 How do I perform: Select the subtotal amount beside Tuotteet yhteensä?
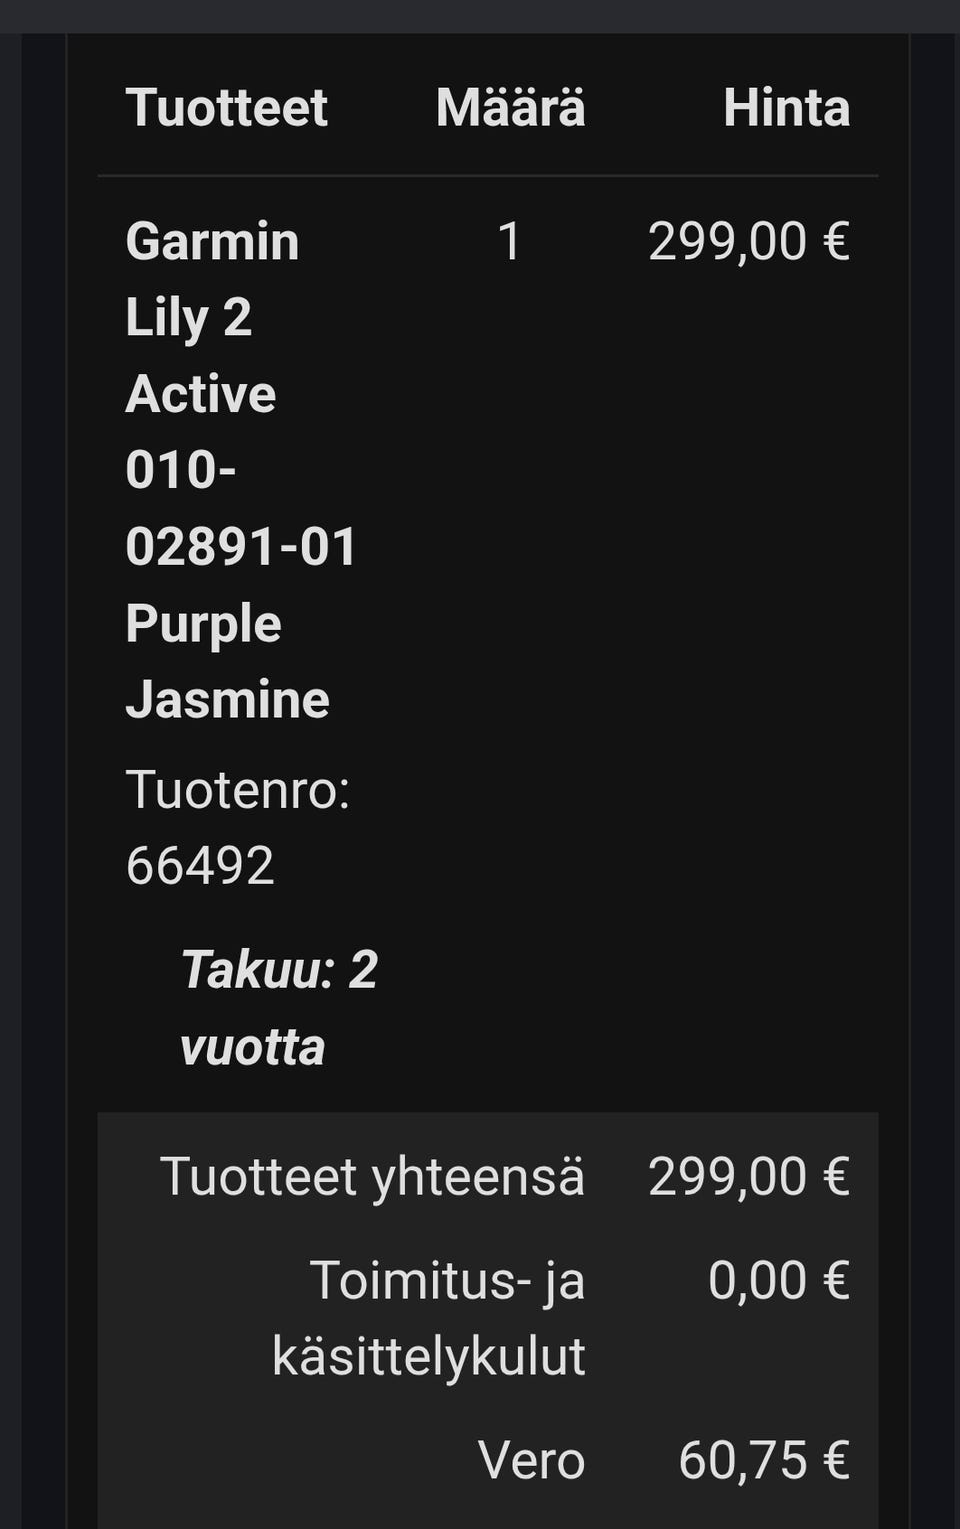pos(748,1176)
